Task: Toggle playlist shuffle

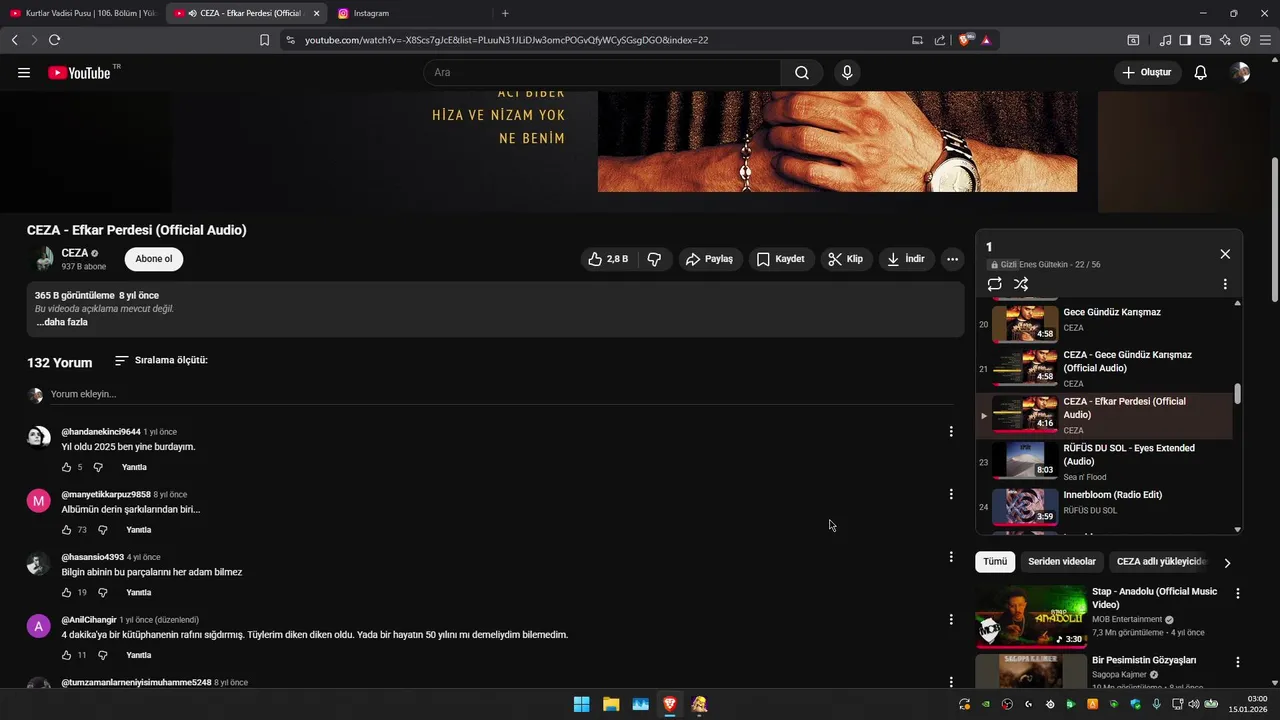Action: pyautogui.click(x=1021, y=284)
